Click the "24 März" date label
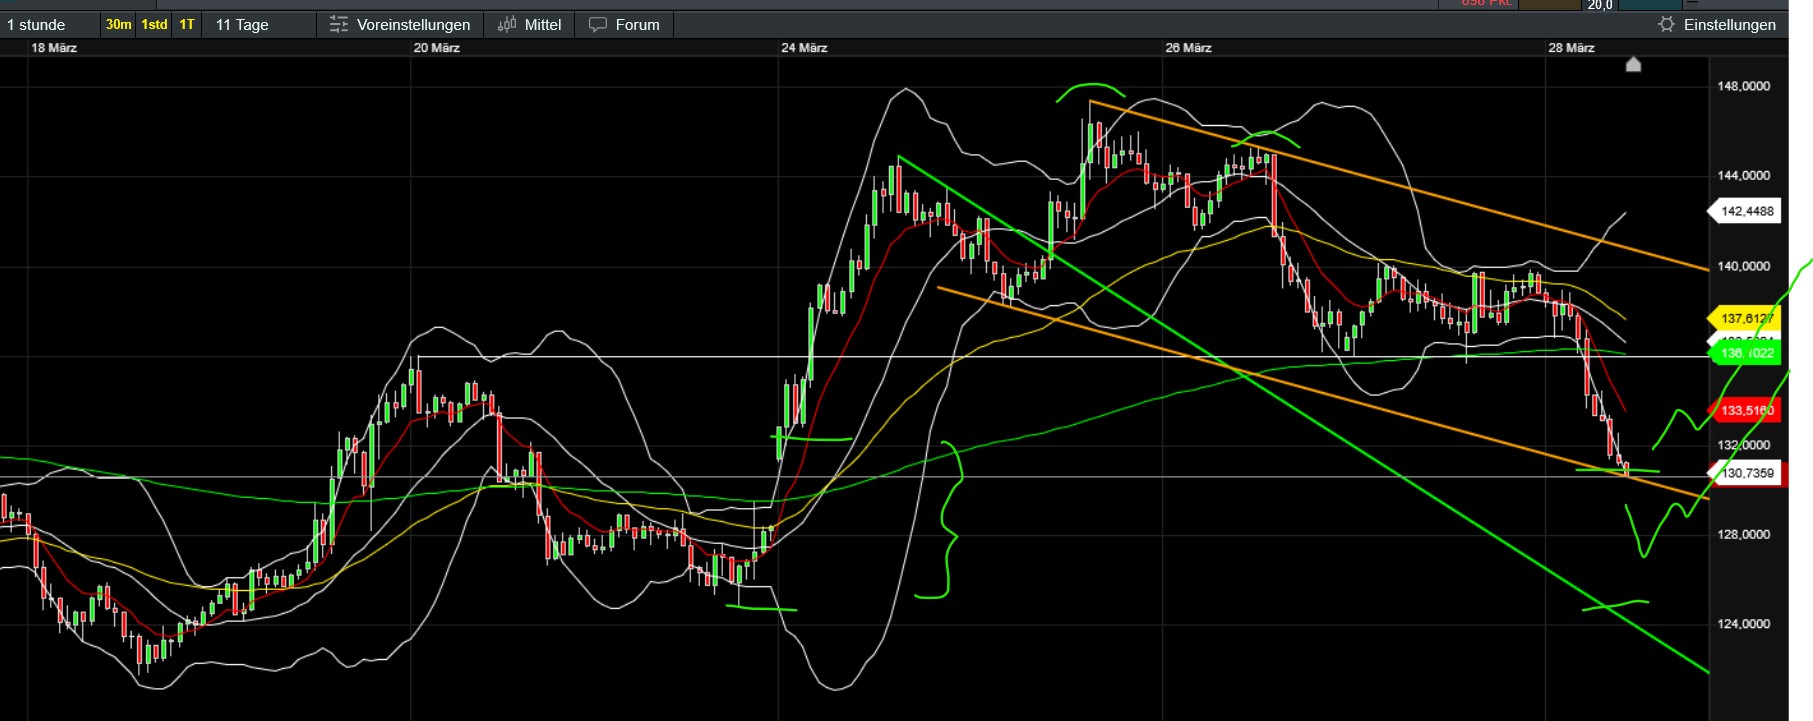The width and height of the screenshot is (1813, 721). coord(804,48)
